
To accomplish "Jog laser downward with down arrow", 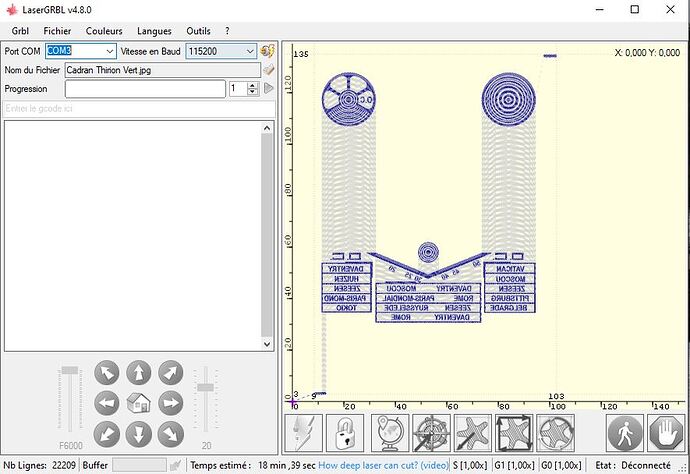I will 139,434.
